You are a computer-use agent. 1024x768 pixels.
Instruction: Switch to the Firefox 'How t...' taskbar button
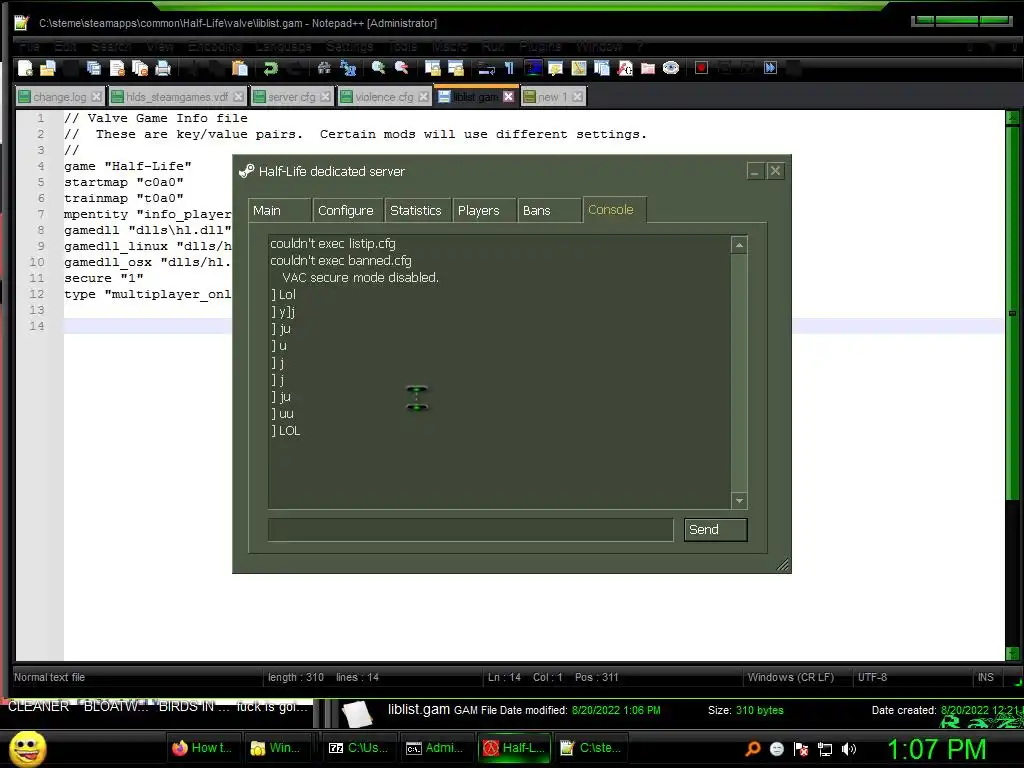point(205,748)
